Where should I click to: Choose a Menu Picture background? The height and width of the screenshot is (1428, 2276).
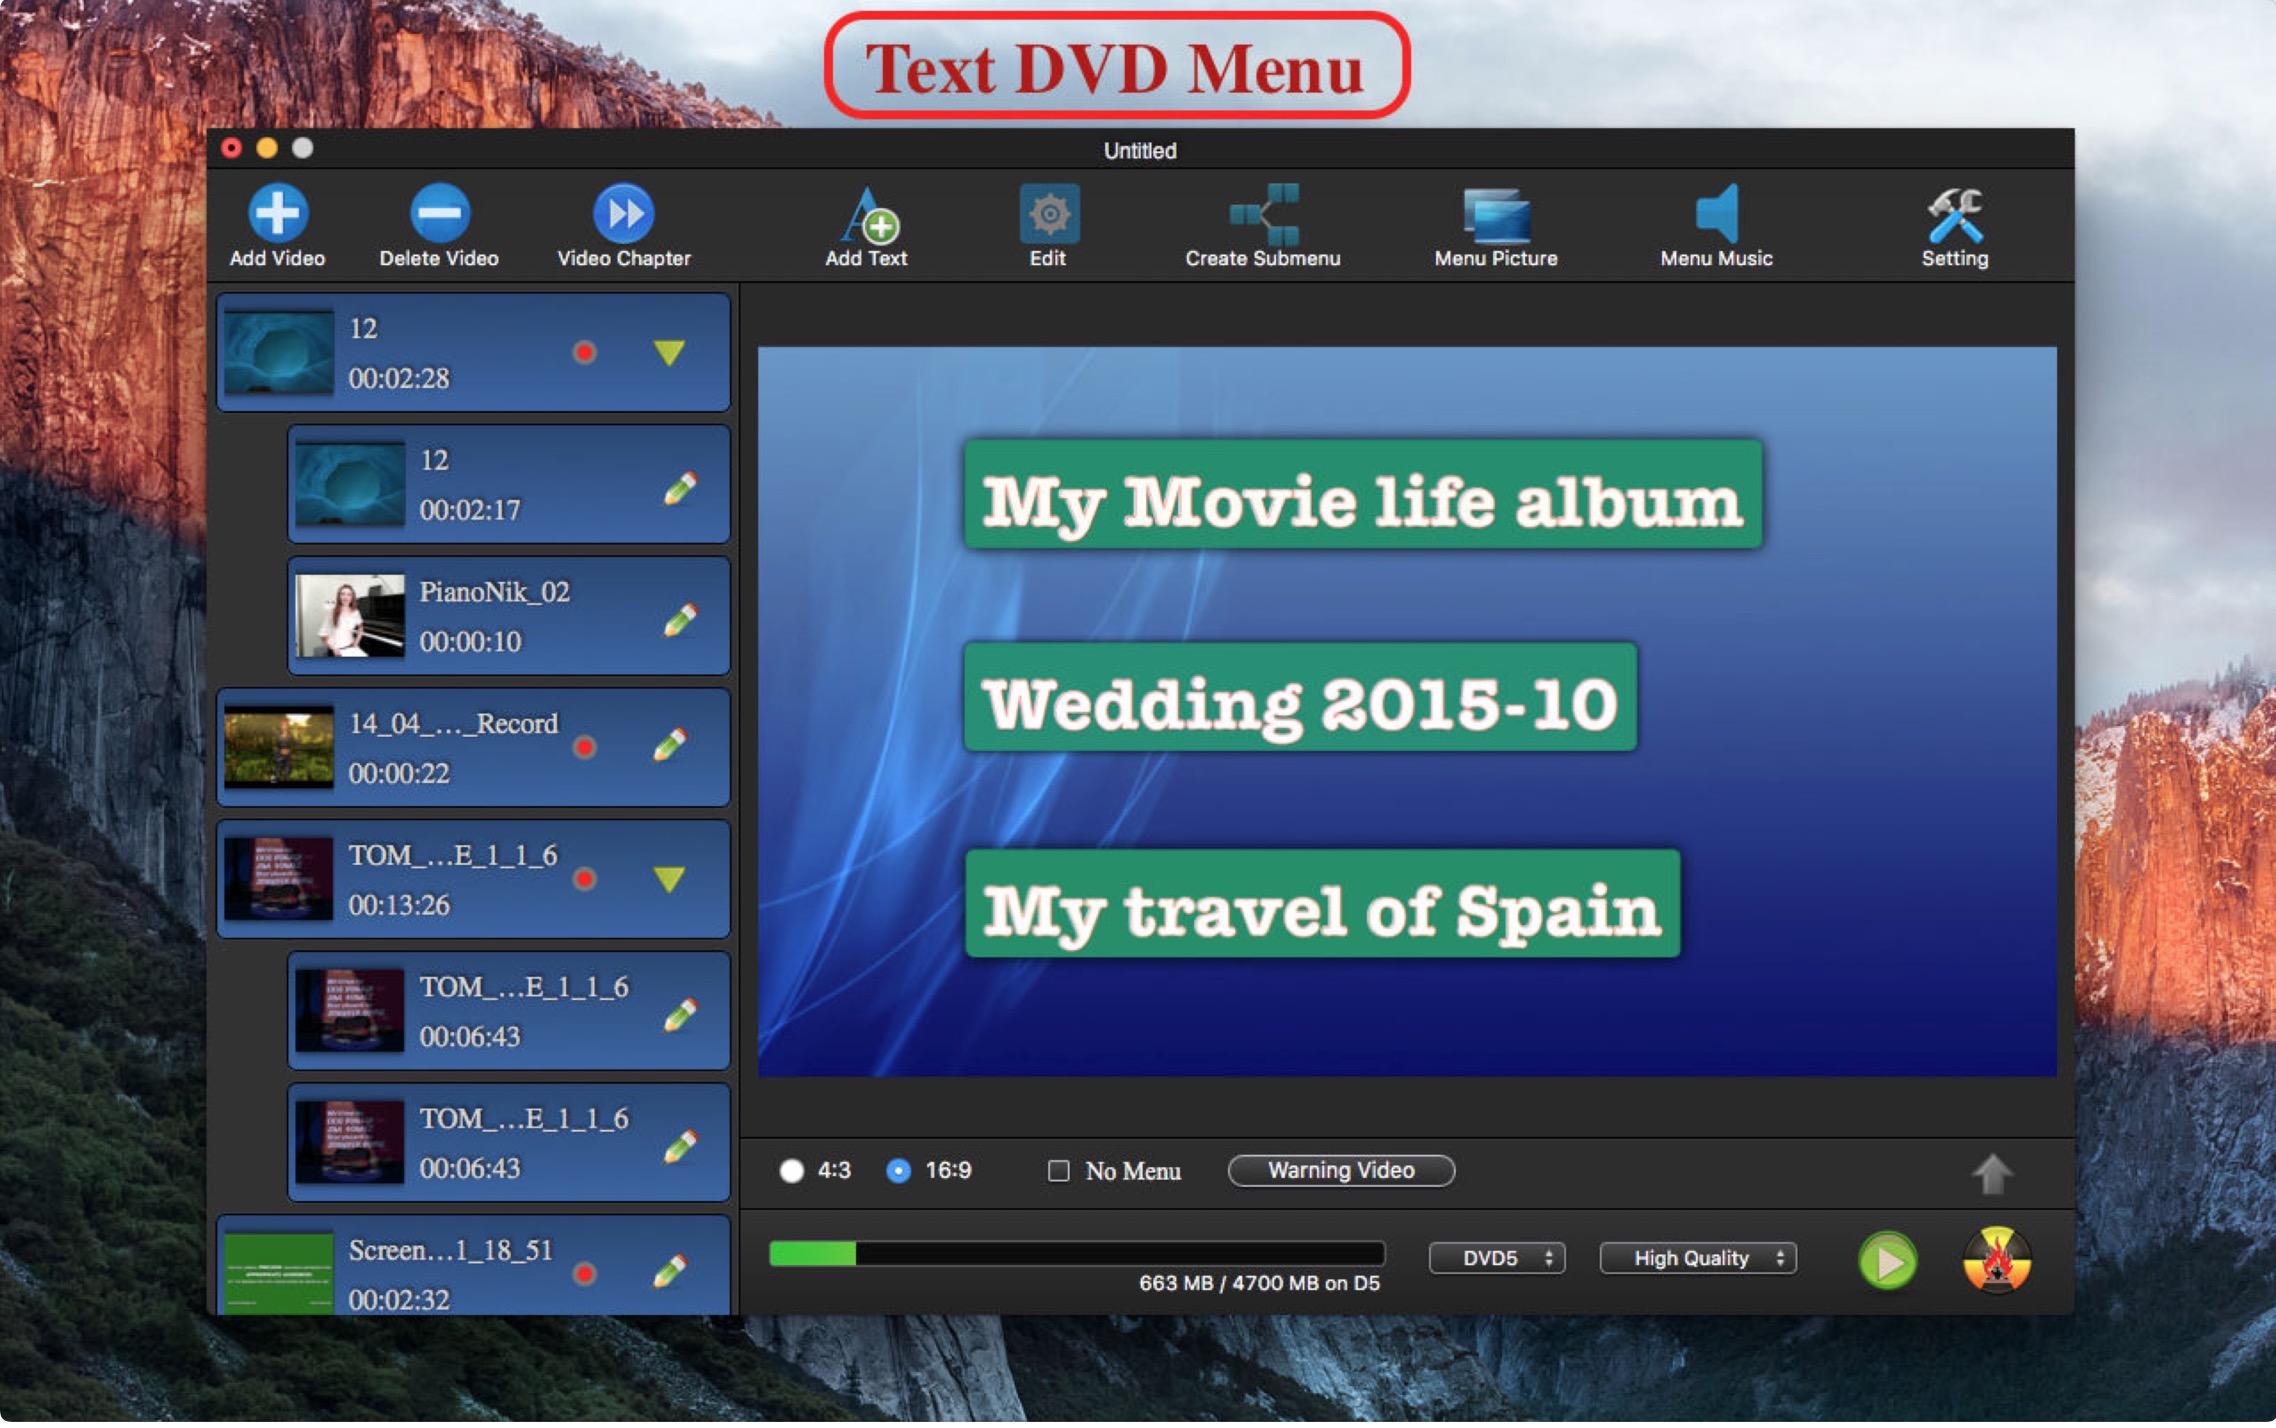(x=1496, y=216)
